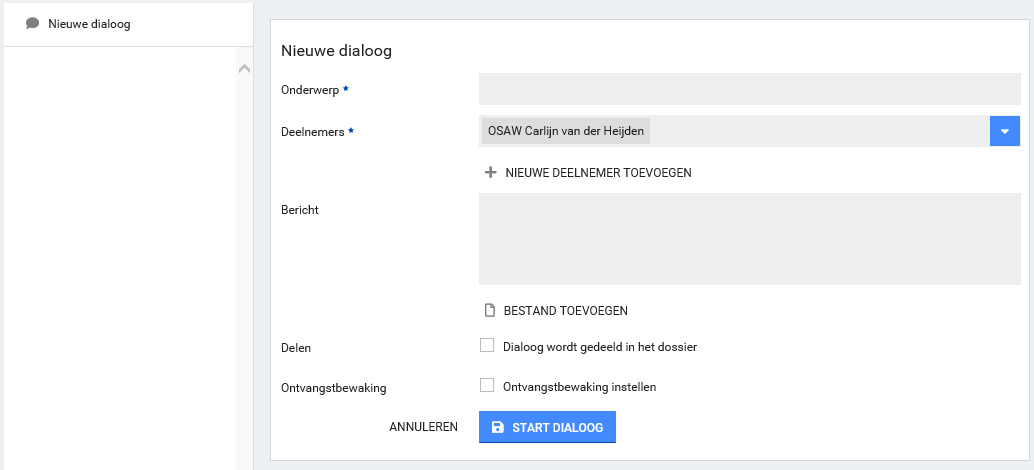Tick the Ontvangstbewaking instellen checkbox
The width and height of the screenshot is (1034, 470).
[487, 385]
